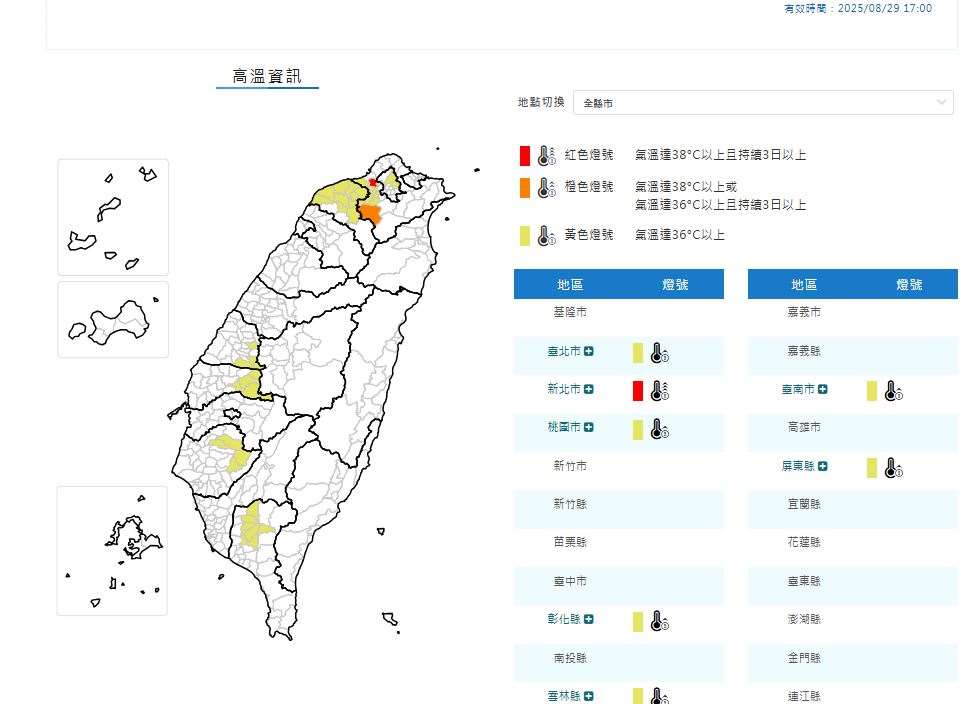Click the red color swatch in the legend
The width and height of the screenshot is (965, 704).
[x=524, y=155]
